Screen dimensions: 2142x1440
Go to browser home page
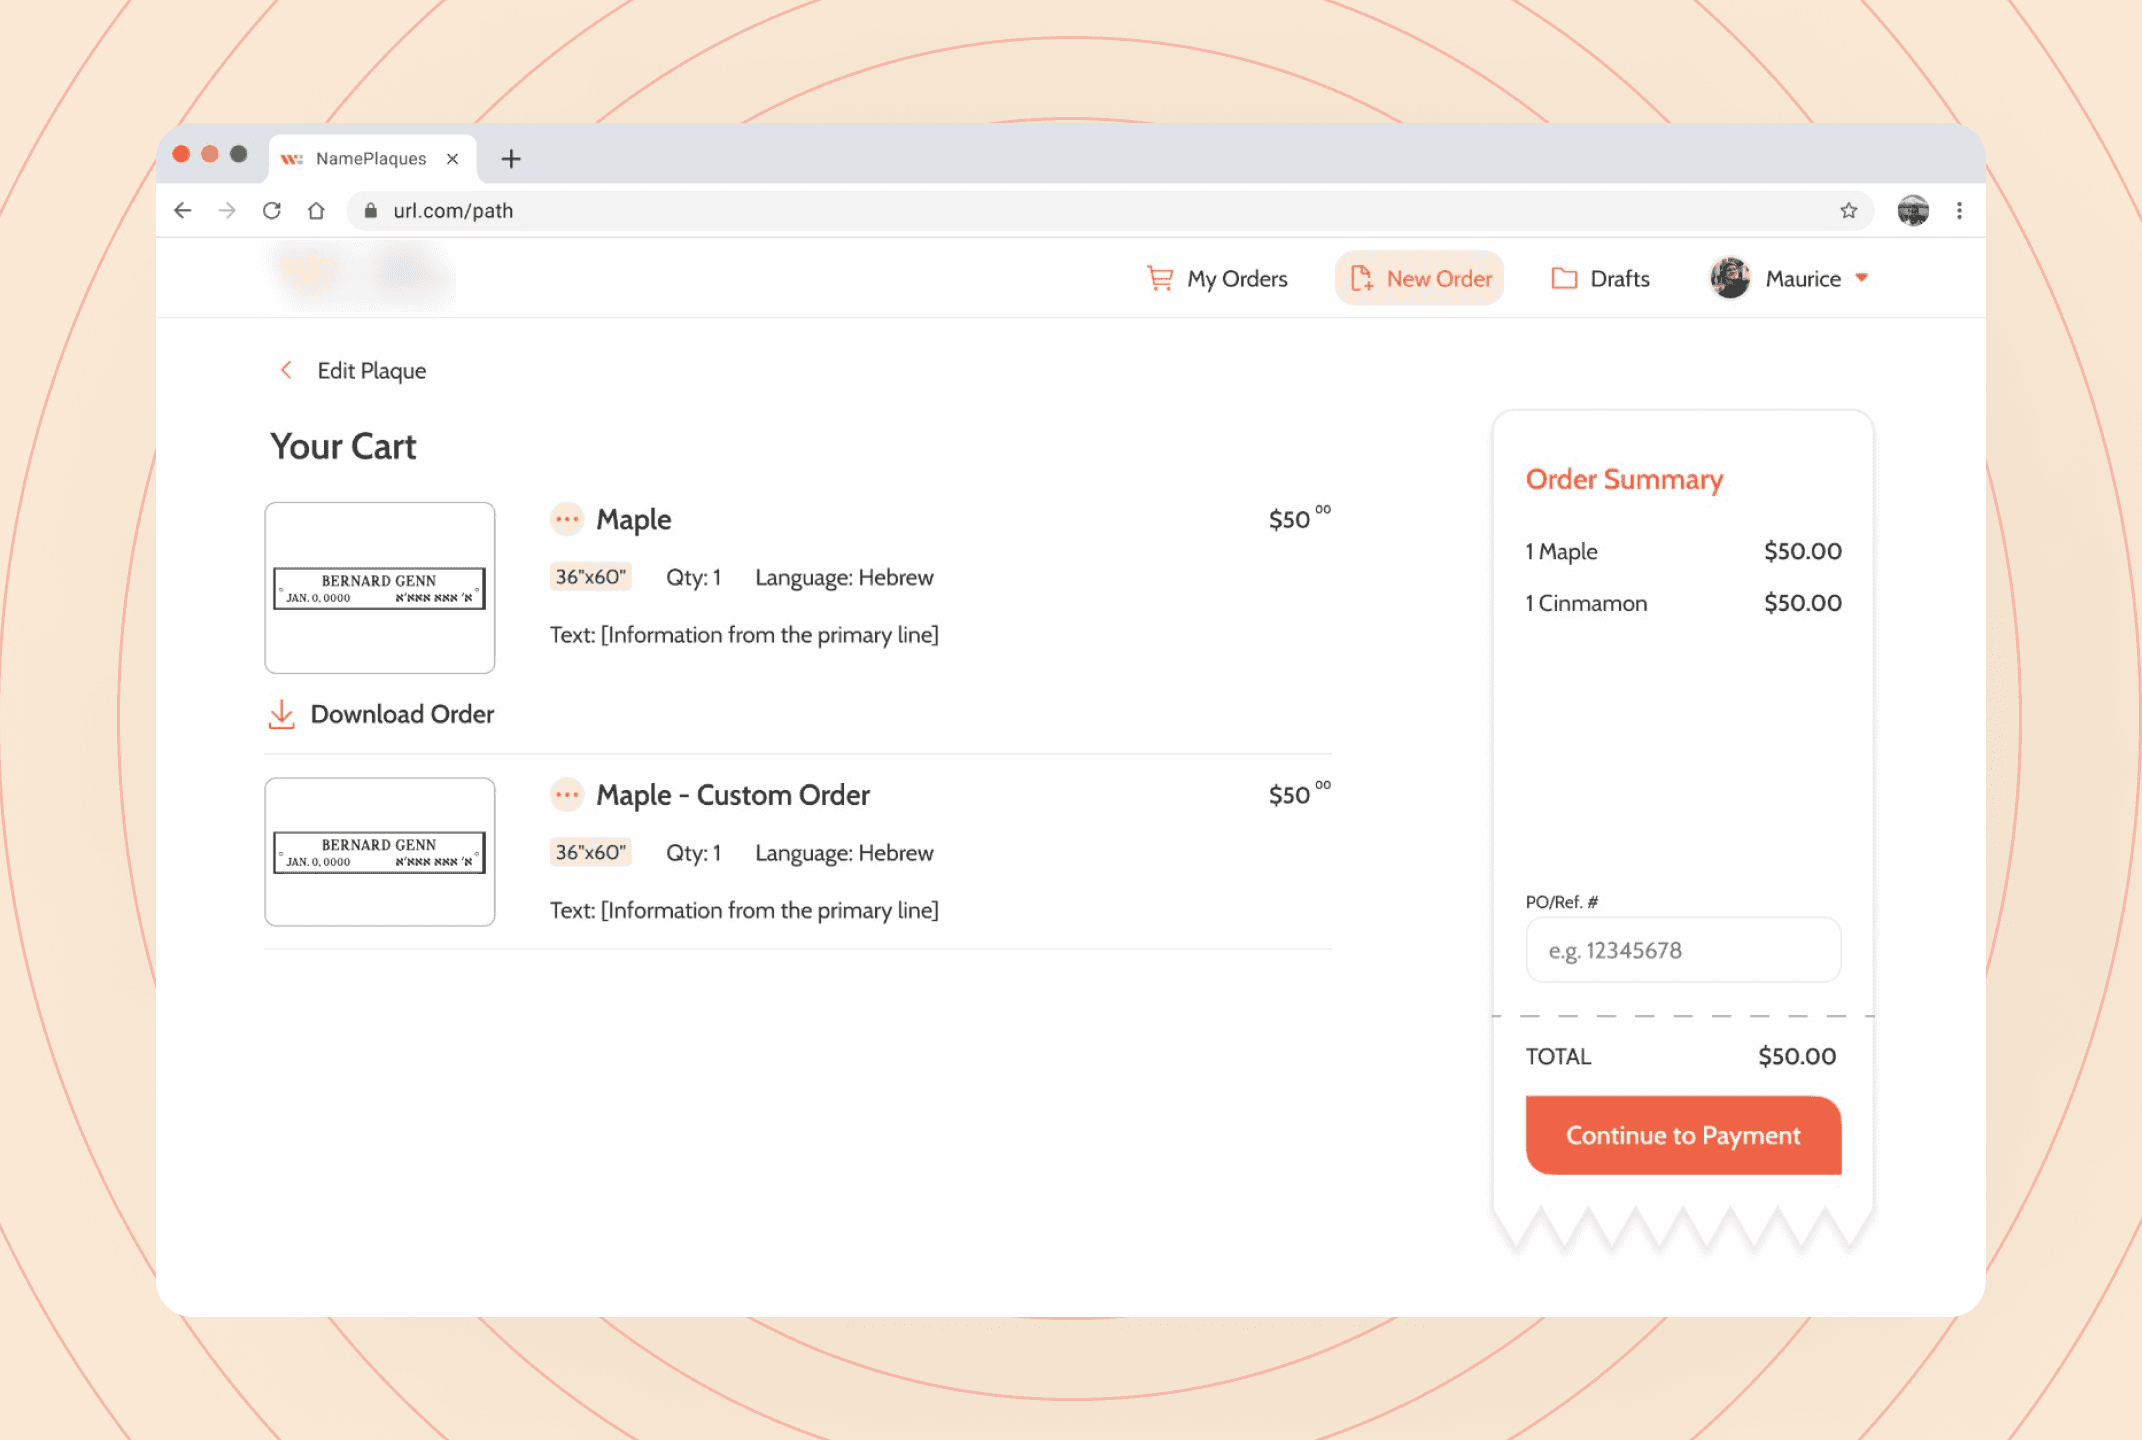316,211
